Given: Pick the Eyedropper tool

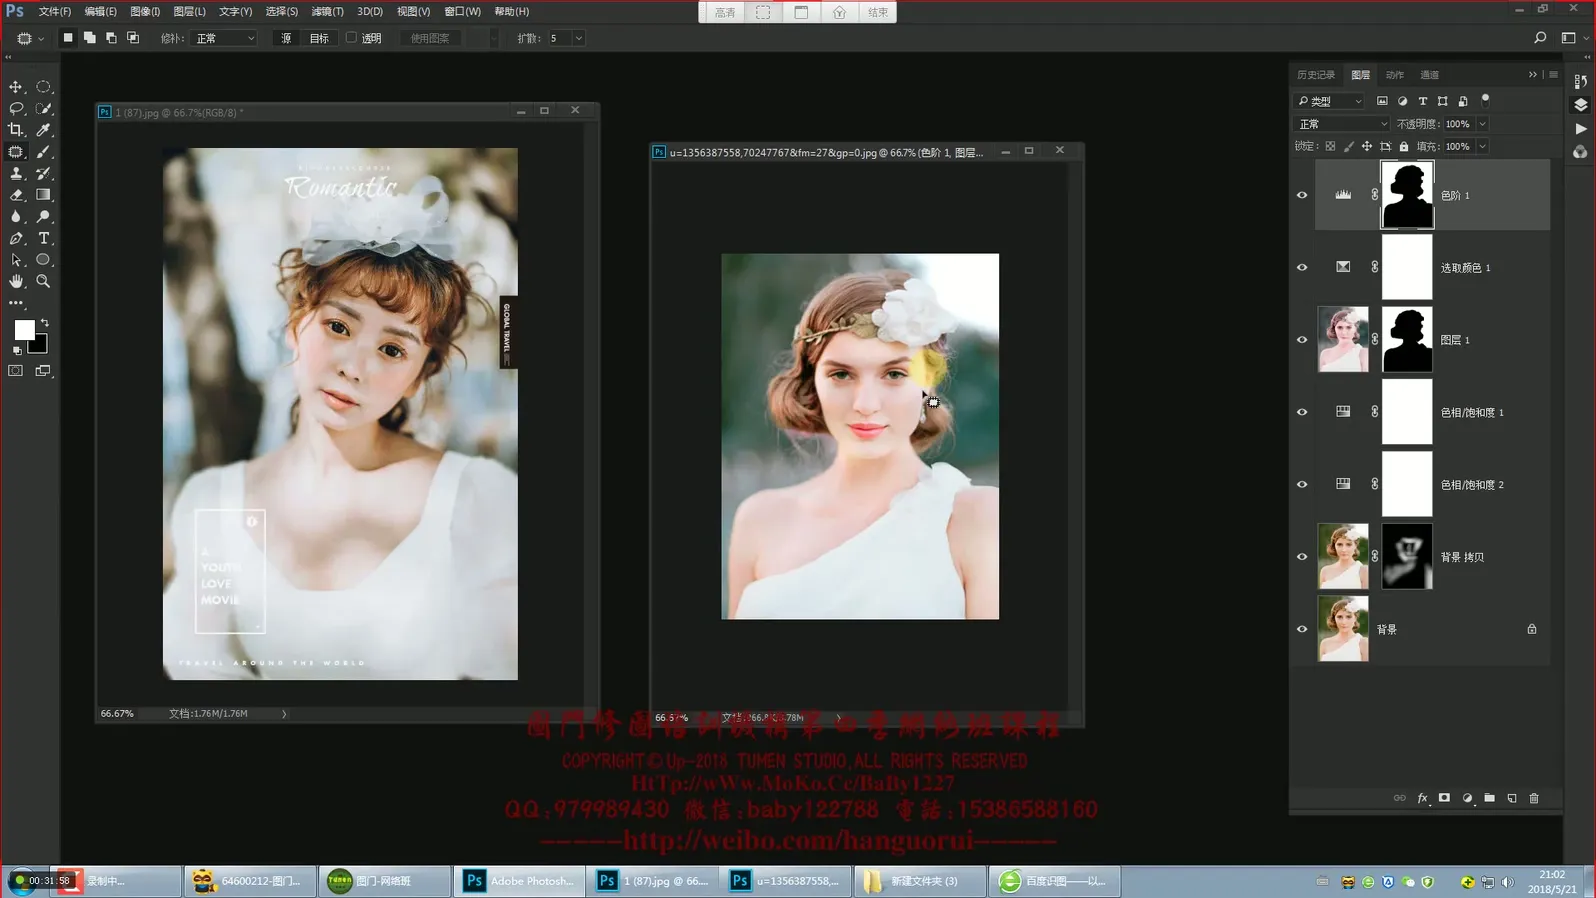Looking at the screenshot, I should (43, 130).
